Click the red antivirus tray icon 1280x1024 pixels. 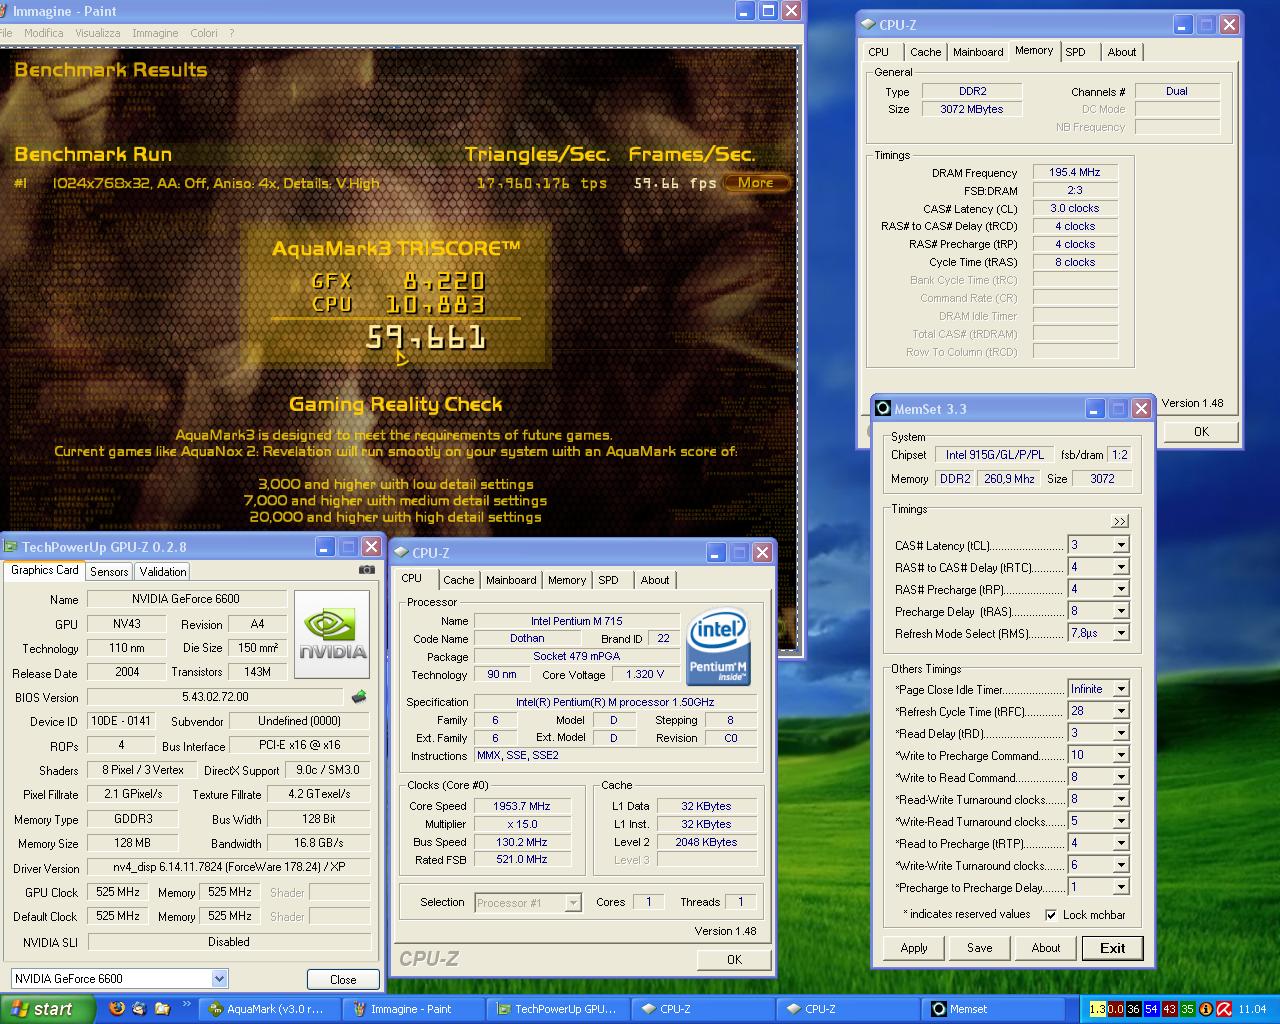pos(1224,1010)
